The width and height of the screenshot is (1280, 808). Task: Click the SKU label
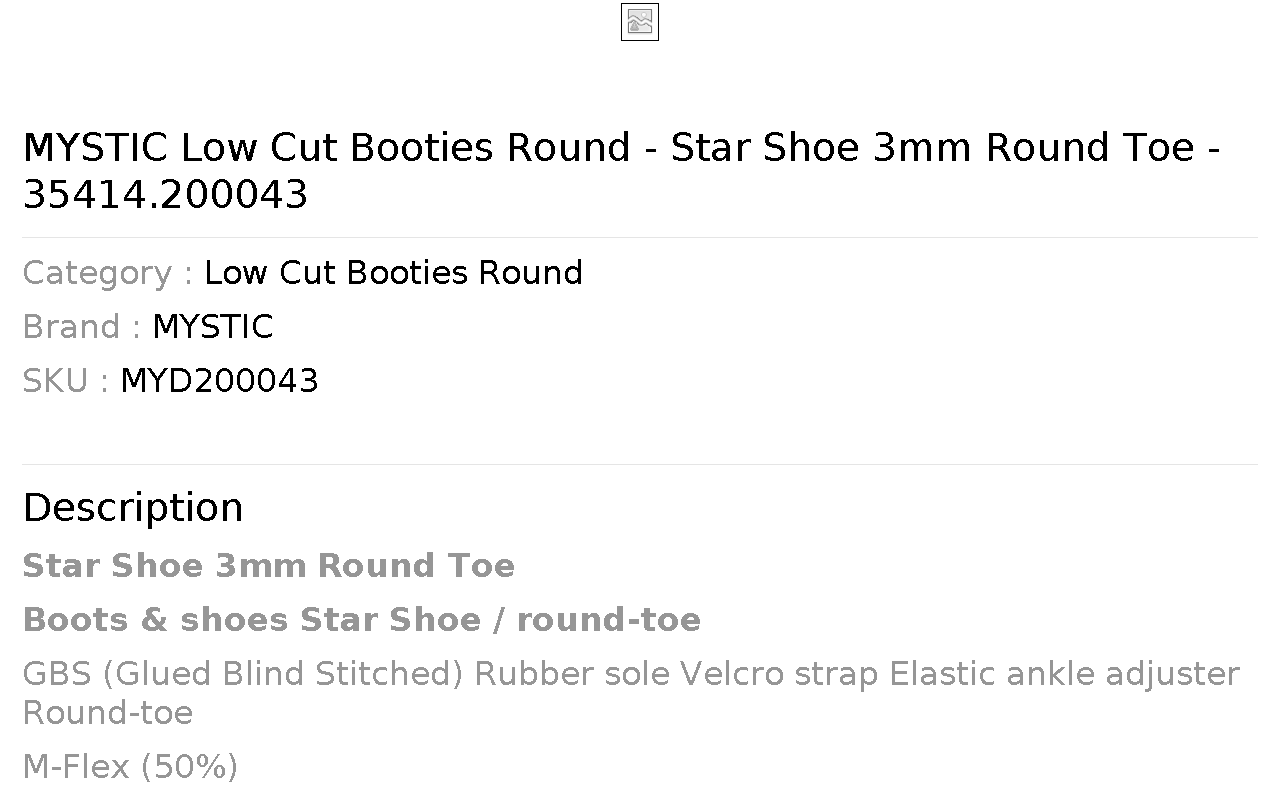click(x=65, y=381)
